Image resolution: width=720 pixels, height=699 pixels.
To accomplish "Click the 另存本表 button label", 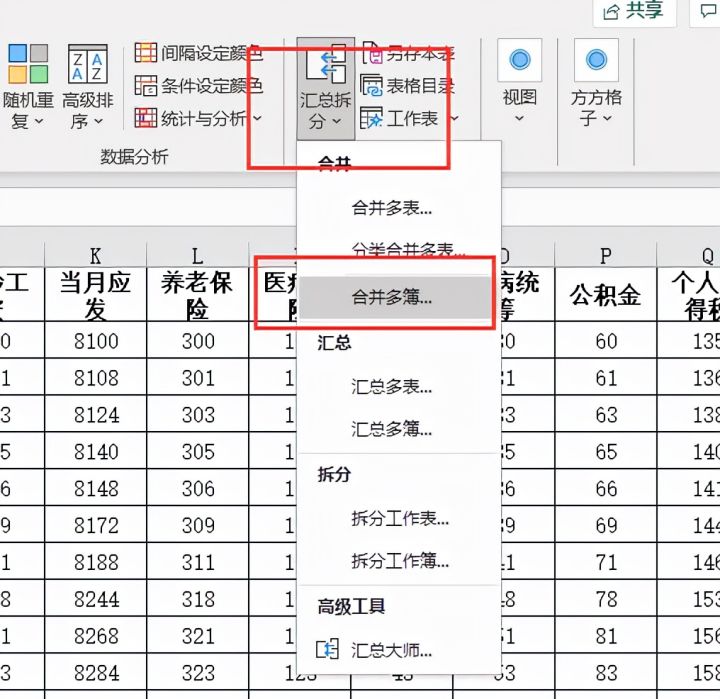I will pyautogui.click(x=421, y=54).
